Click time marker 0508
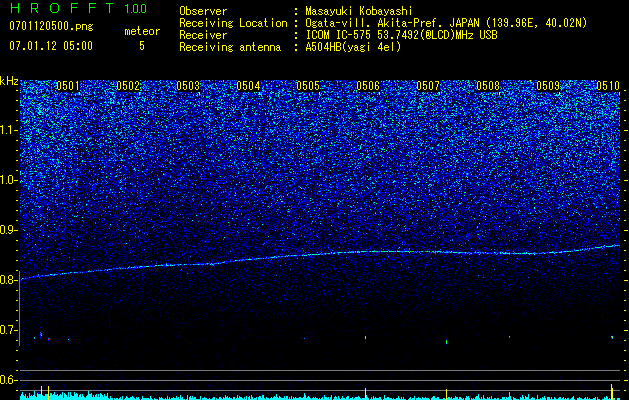The image size is (629, 400). click(488, 86)
